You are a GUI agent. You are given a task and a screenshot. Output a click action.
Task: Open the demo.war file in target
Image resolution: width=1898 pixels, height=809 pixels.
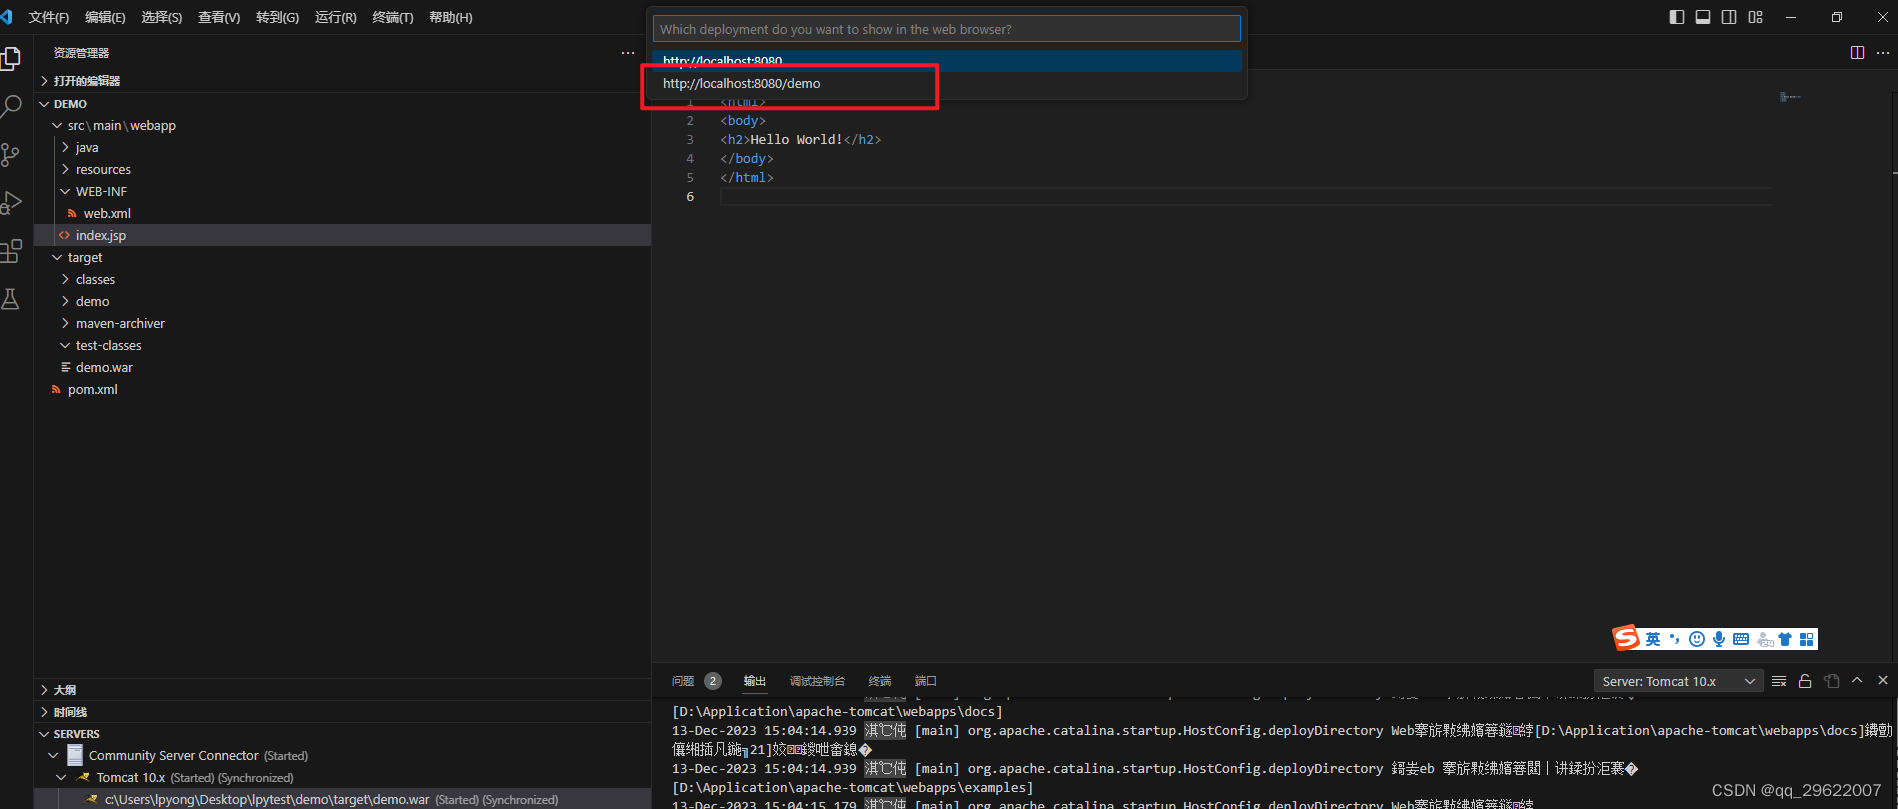coord(343,367)
